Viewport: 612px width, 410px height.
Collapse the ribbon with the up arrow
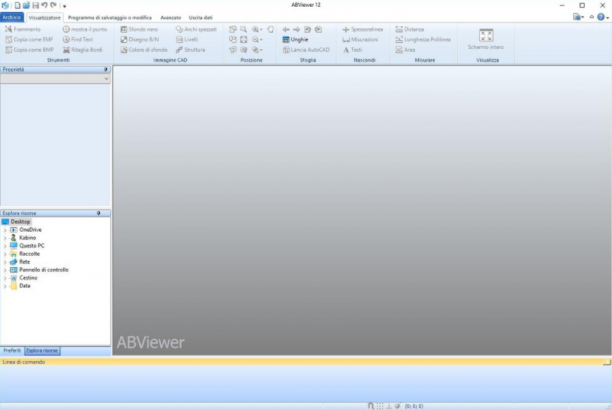592,17
